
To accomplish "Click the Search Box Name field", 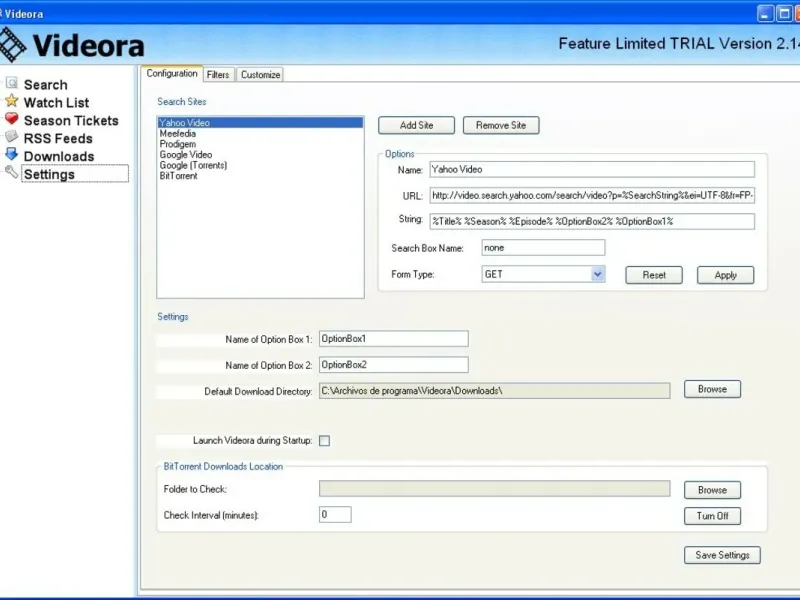I will tap(543, 247).
